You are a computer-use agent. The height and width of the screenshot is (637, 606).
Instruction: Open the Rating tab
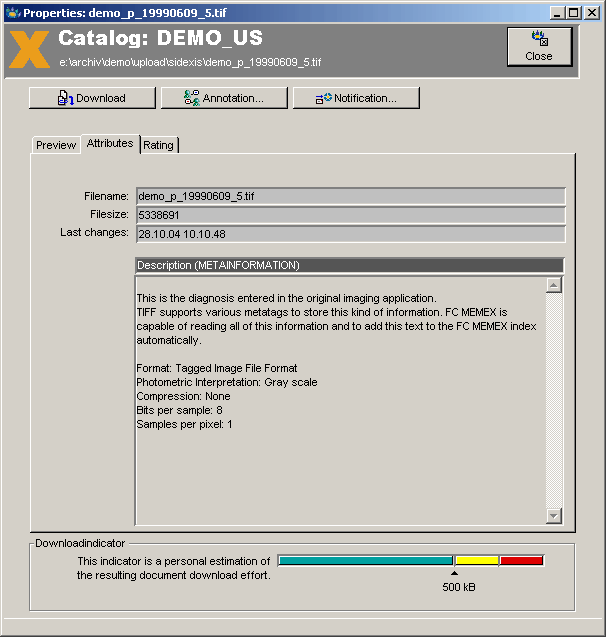click(158, 145)
